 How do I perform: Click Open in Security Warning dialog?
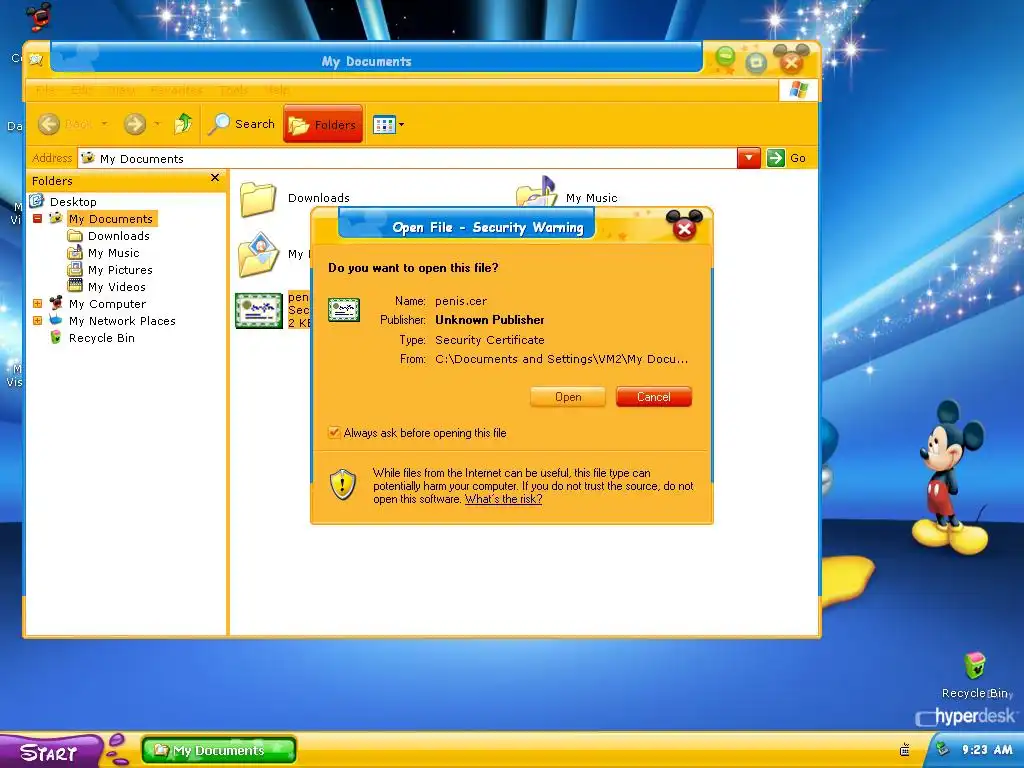pyautogui.click(x=568, y=397)
